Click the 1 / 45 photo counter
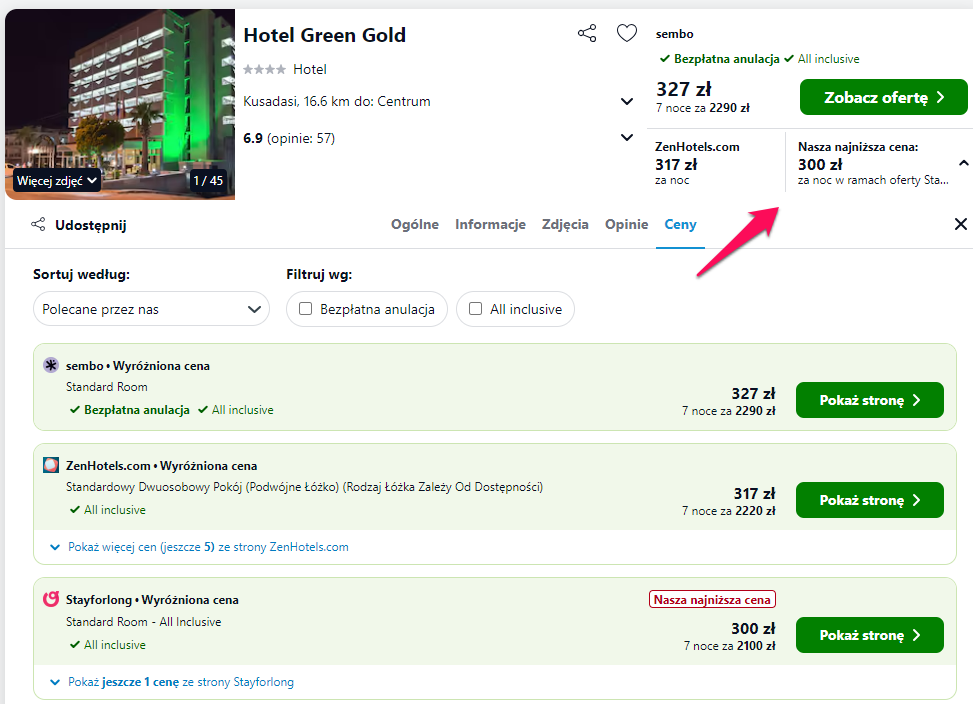The image size is (973, 704). (x=208, y=180)
